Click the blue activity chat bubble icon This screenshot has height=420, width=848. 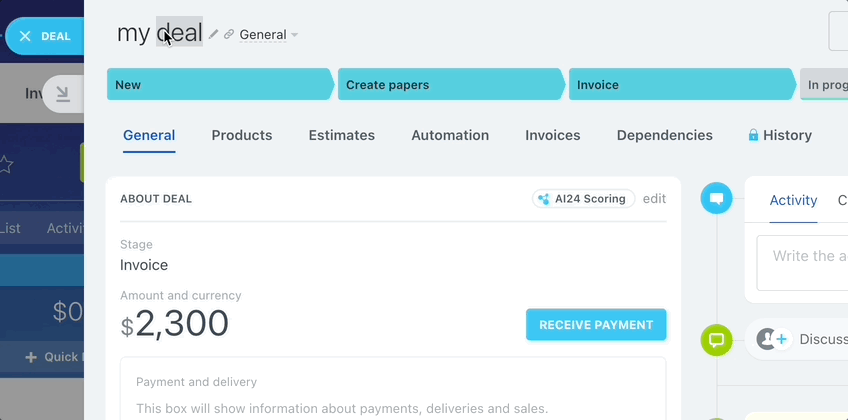[717, 198]
